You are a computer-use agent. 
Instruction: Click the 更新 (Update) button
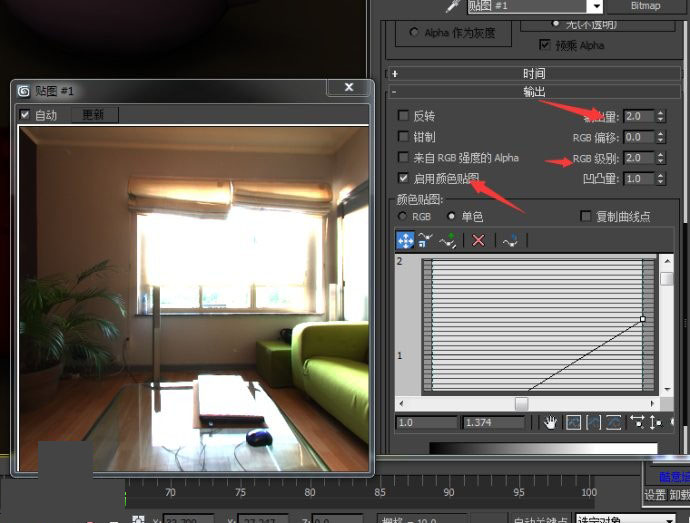(x=94, y=115)
